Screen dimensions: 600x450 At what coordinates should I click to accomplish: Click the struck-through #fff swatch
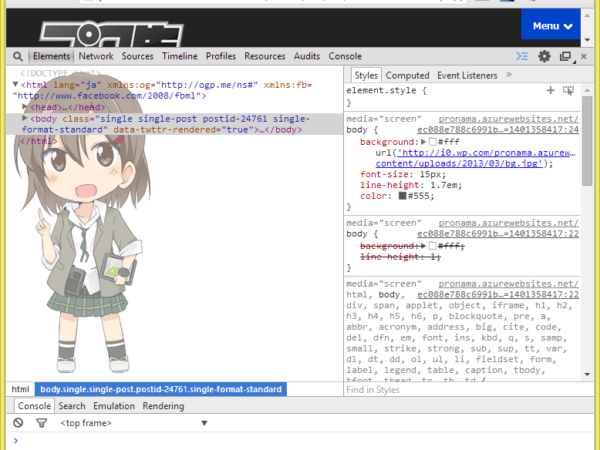tap(432, 246)
